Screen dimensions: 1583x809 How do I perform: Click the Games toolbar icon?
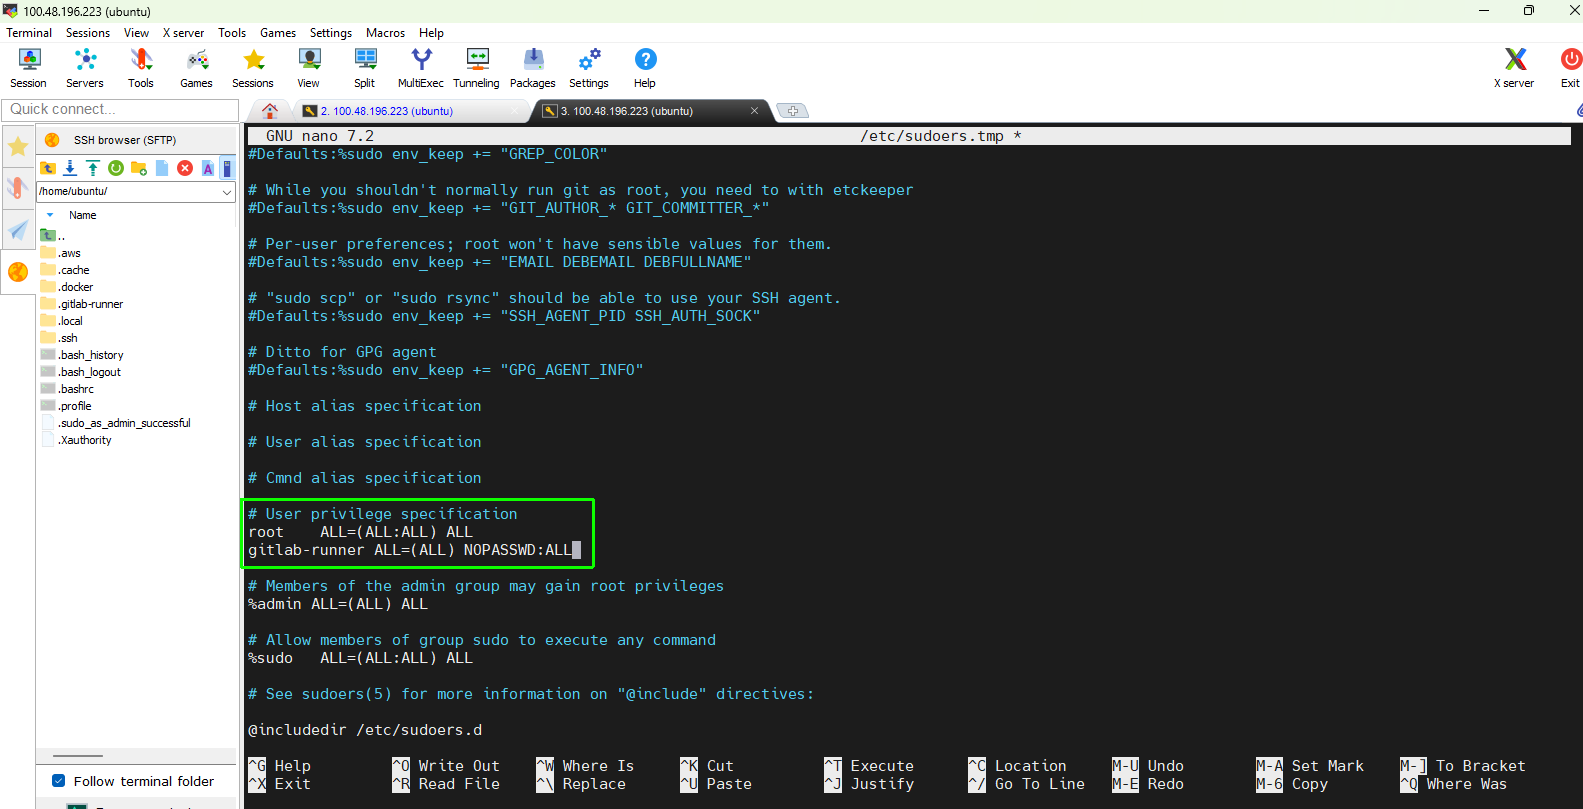tap(197, 68)
